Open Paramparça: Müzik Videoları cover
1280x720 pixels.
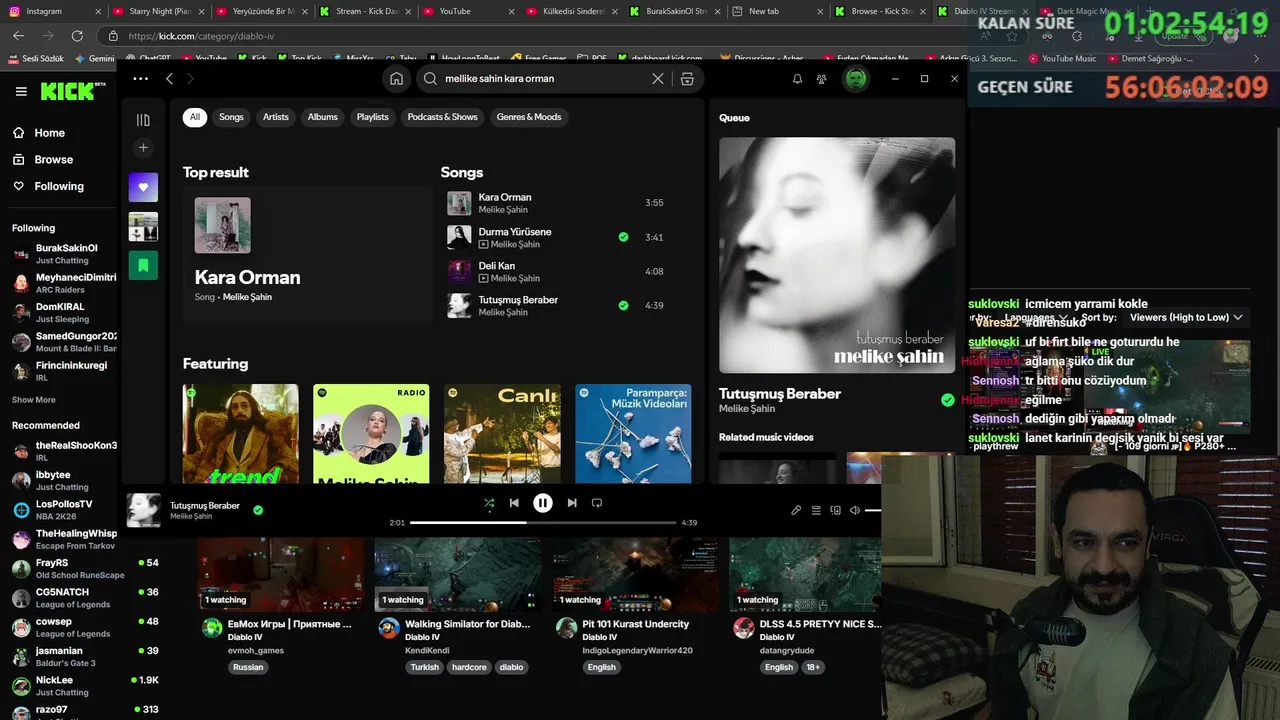click(633, 433)
